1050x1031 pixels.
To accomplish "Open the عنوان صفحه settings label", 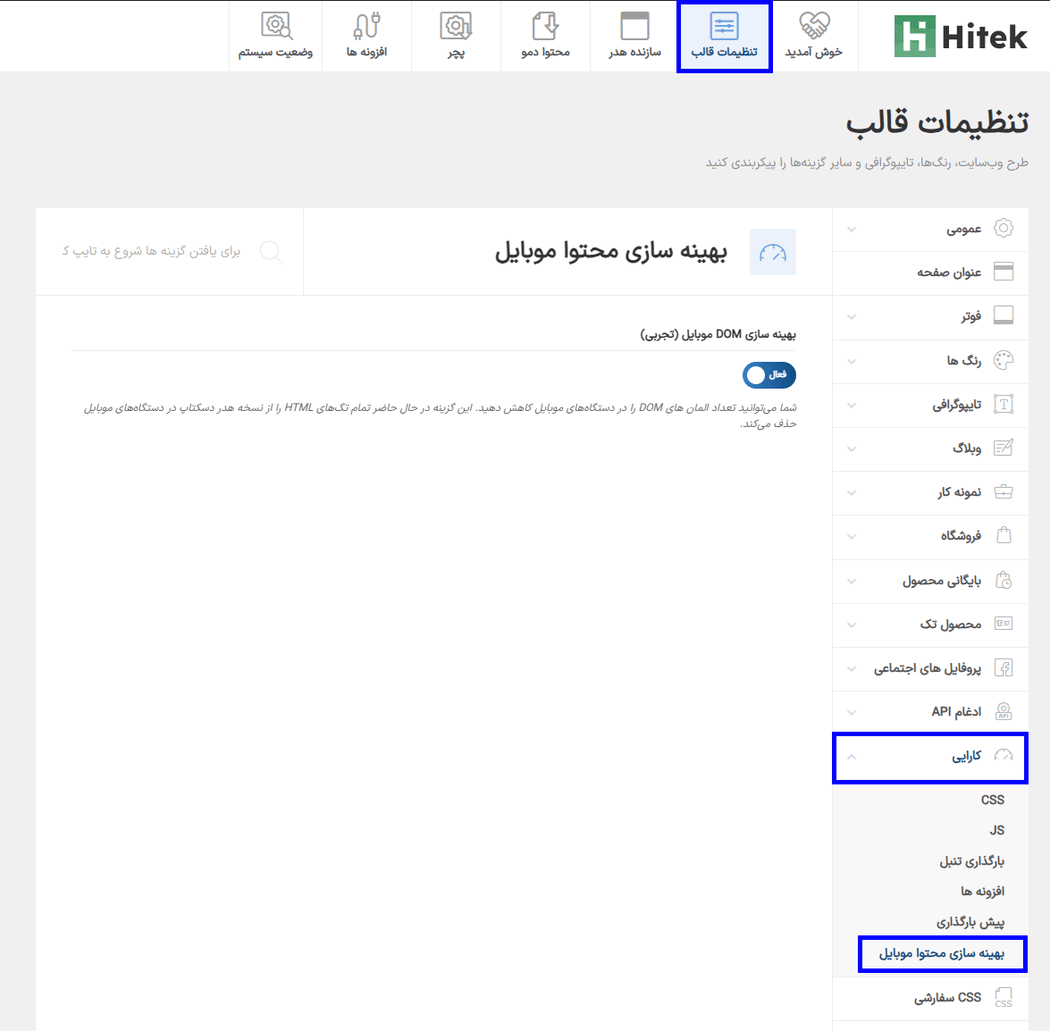I will tap(949, 272).
